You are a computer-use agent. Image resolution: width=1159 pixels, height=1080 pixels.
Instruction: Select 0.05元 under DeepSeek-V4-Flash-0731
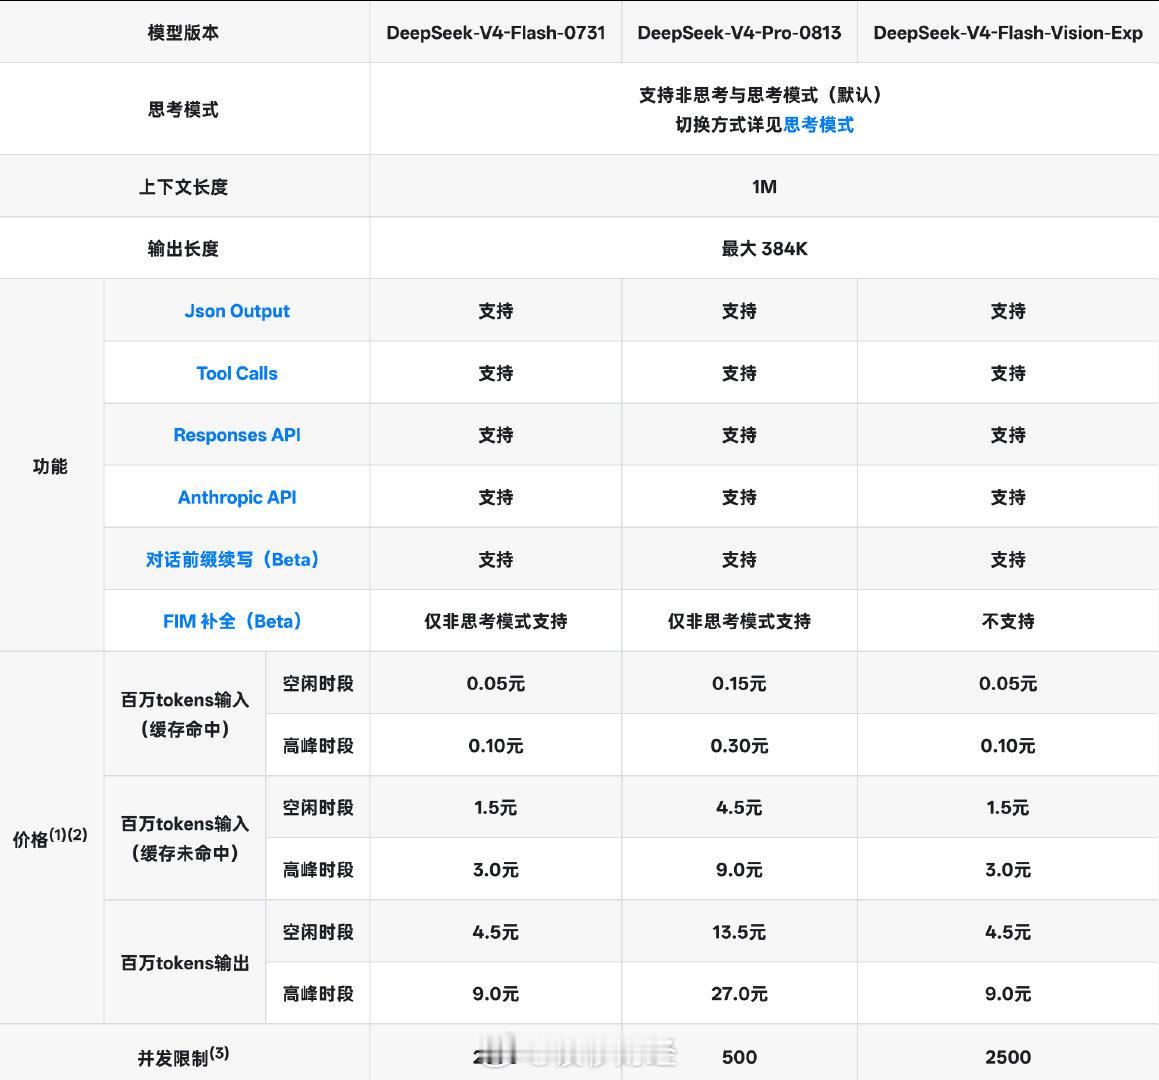[495, 684]
